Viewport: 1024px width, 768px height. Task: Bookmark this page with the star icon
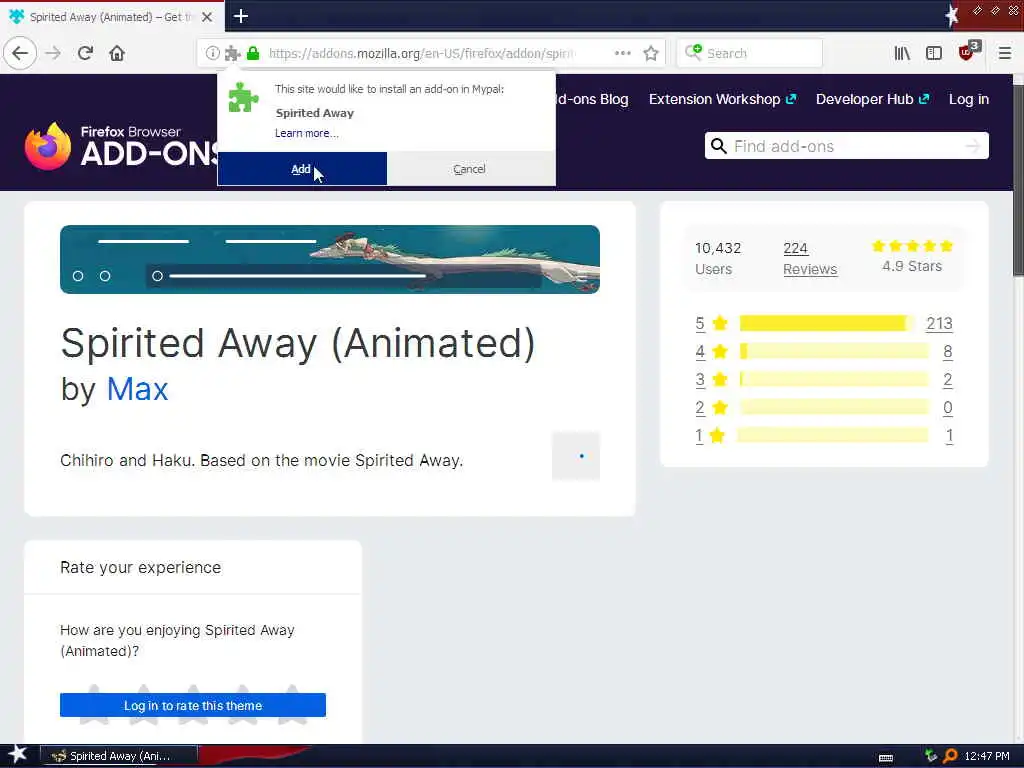[650, 53]
